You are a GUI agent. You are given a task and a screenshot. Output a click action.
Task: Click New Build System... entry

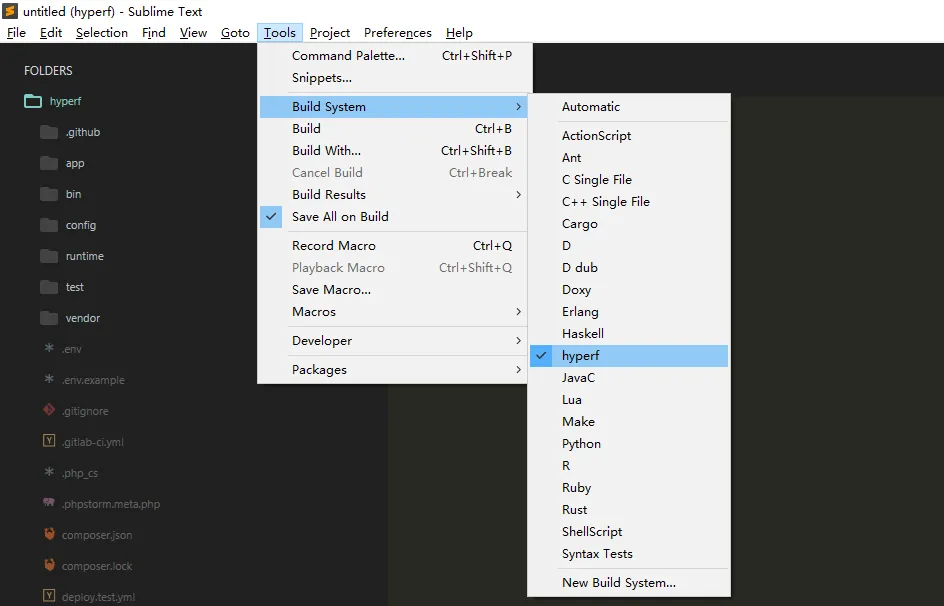(x=629, y=583)
